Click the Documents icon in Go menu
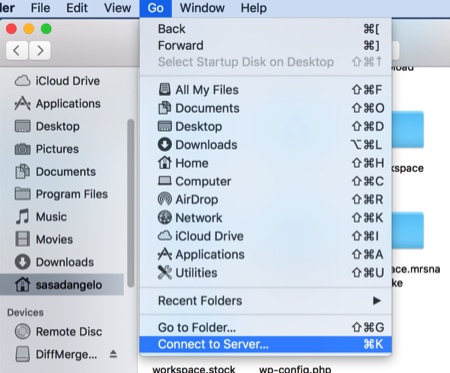The height and width of the screenshot is (373, 450). [x=165, y=108]
